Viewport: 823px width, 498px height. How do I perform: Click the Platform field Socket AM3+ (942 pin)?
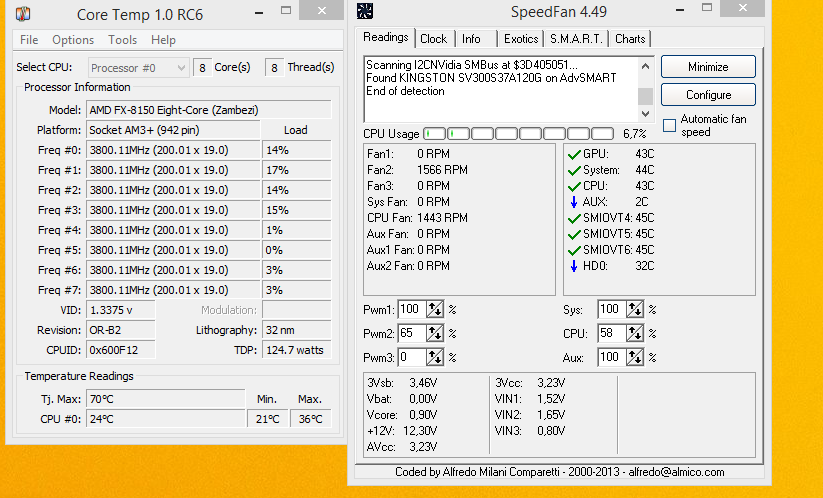click(x=173, y=130)
